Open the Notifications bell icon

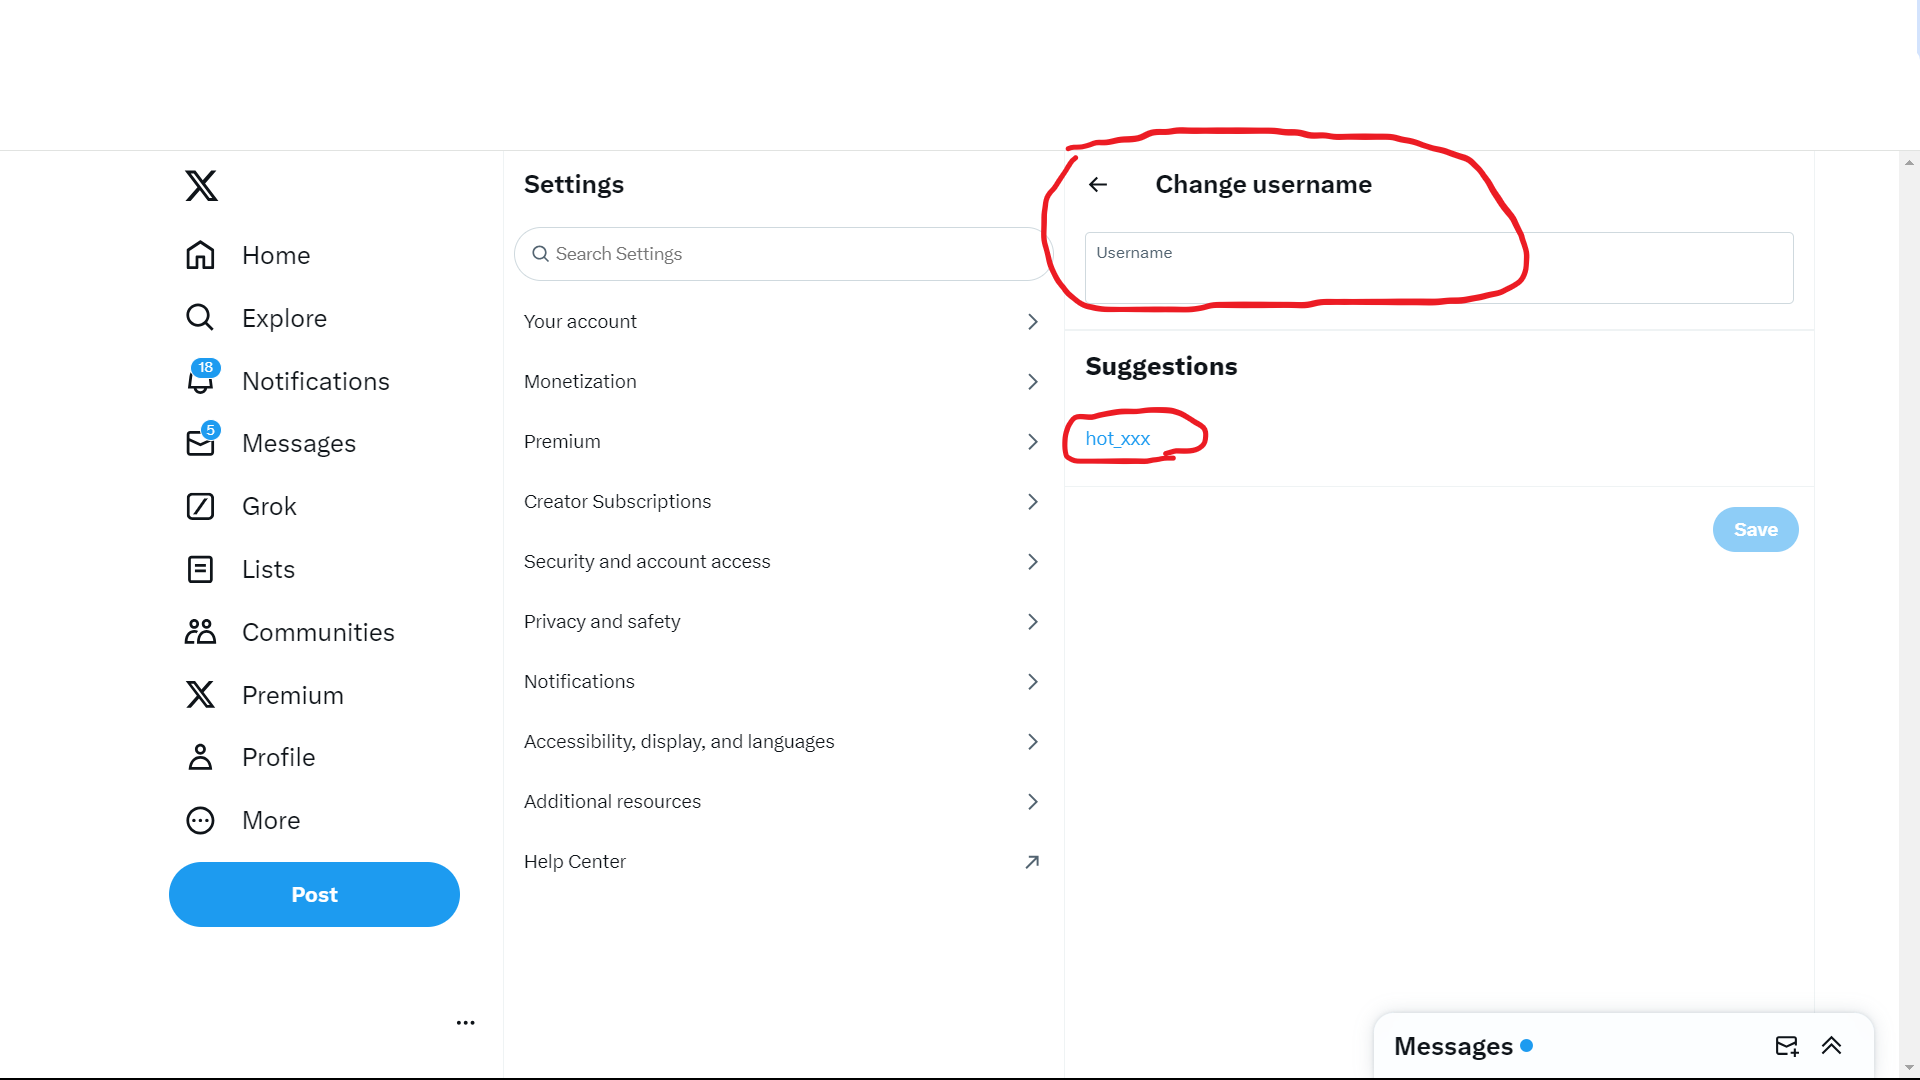pyautogui.click(x=201, y=381)
